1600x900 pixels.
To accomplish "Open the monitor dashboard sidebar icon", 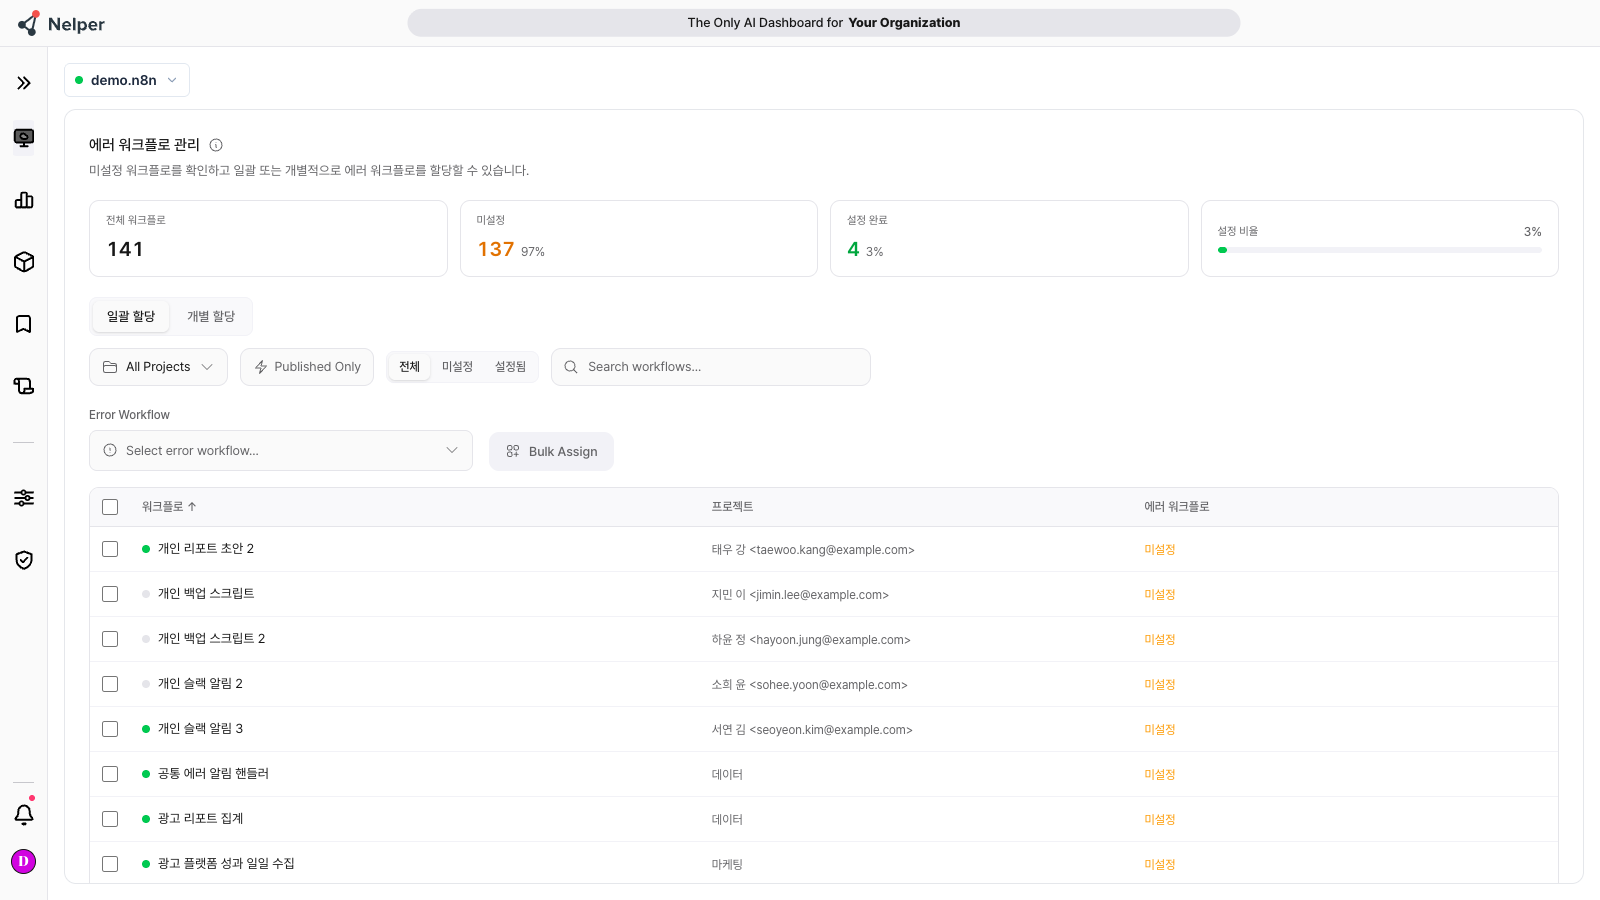I will [24, 138].
